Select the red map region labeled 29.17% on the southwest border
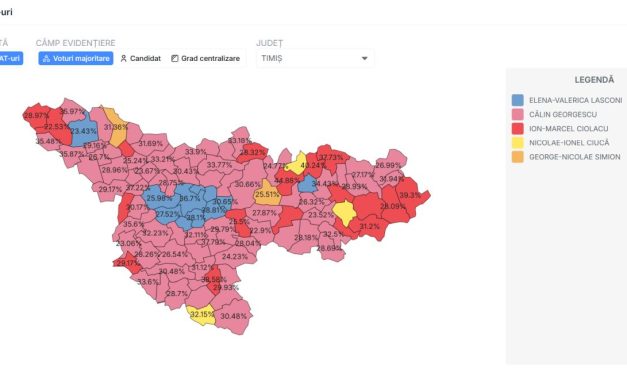The image size is (627, 376). pyautogui.click(x=128, y=263)
